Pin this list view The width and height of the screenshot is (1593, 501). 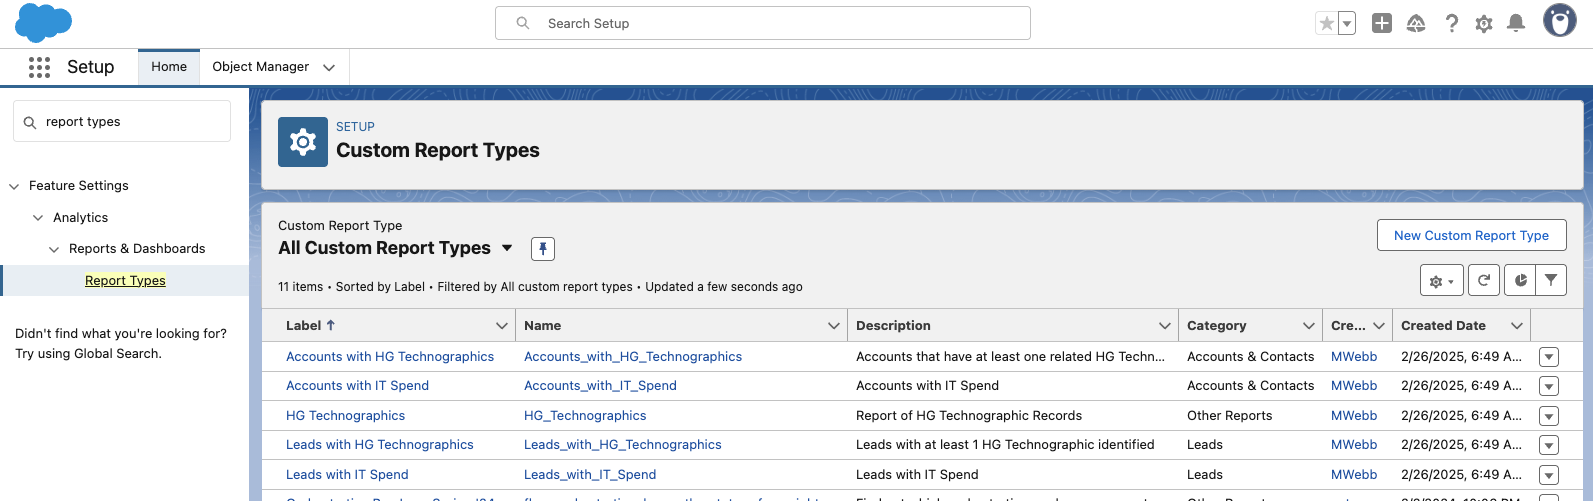coord(543,249)
